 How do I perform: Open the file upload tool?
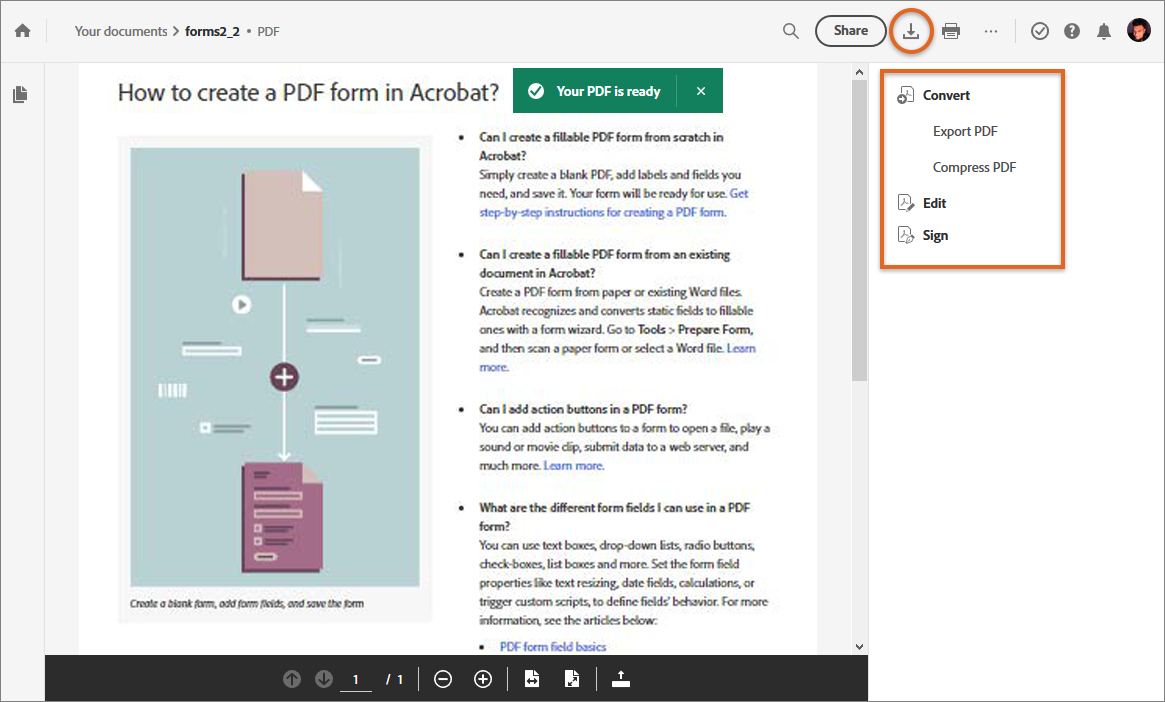tap(620, 678)
